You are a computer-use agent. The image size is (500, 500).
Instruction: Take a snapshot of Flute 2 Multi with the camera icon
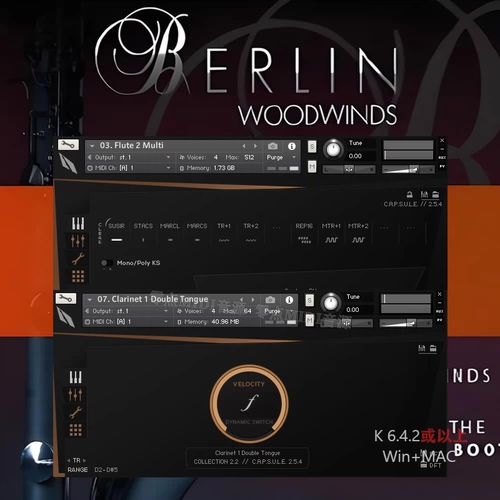point(273,146)
